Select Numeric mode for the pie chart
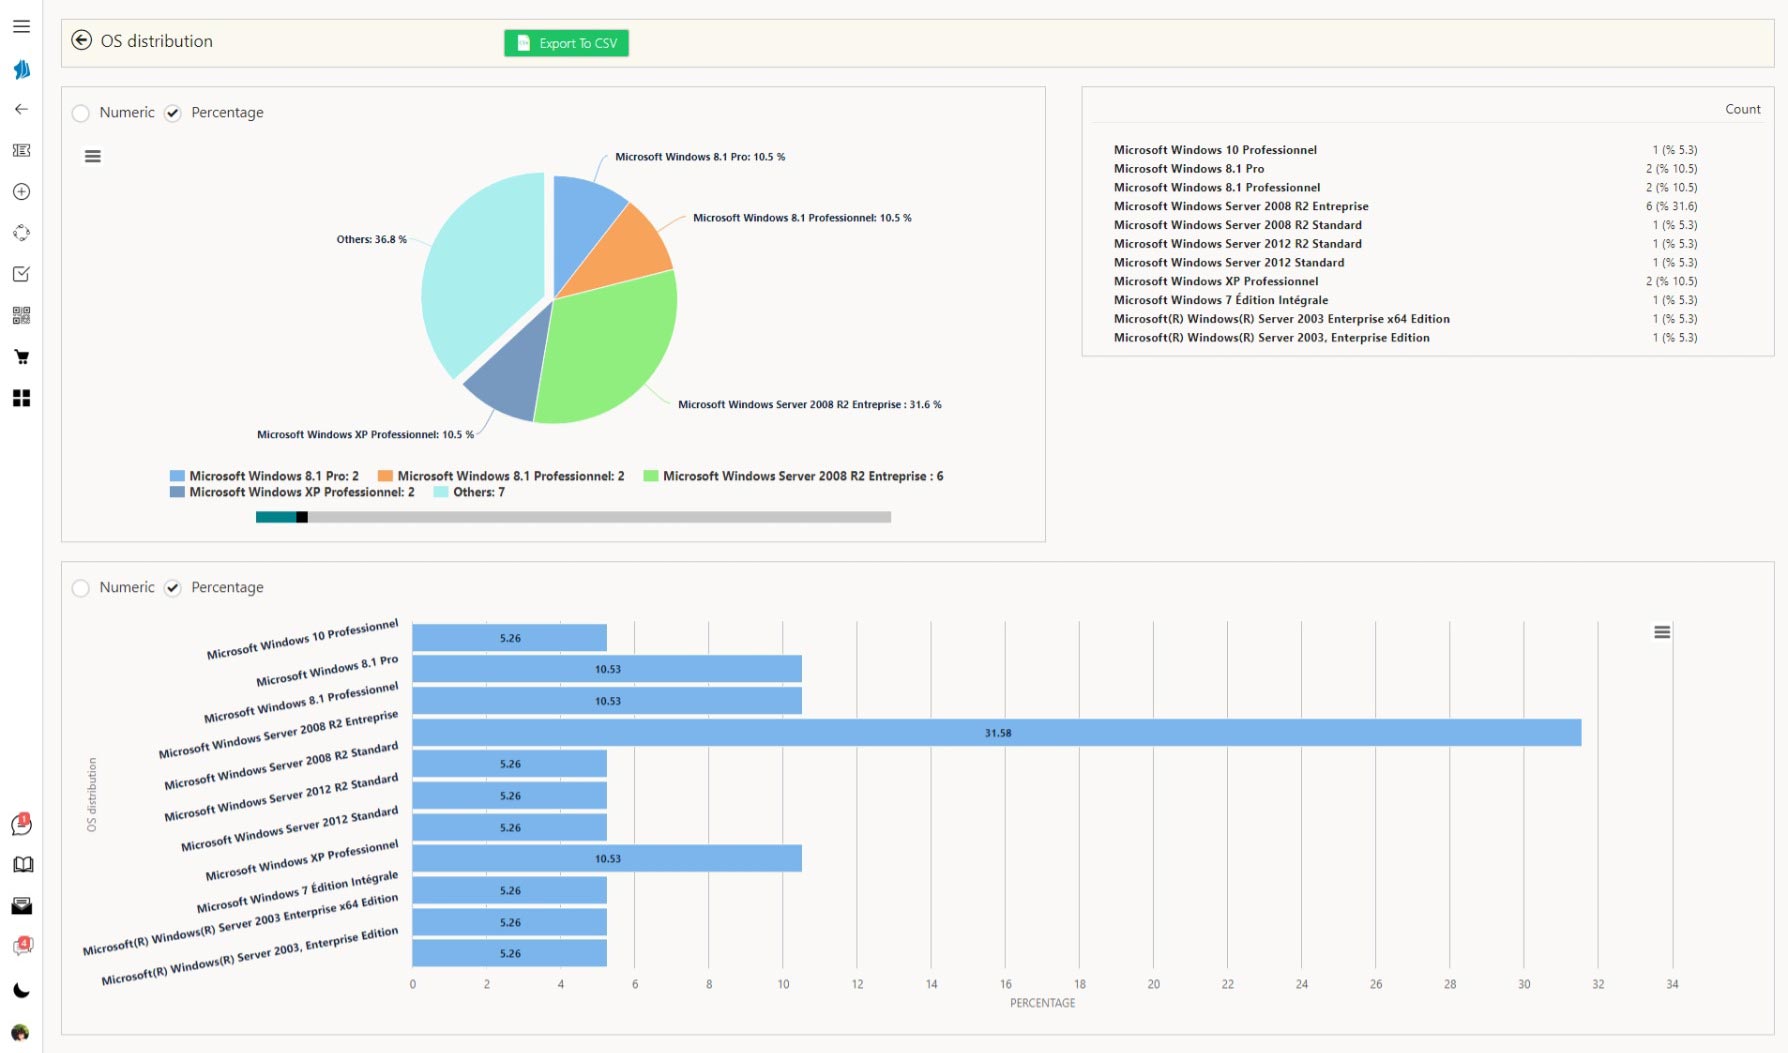This screenshot has width=1788, height=1053. (81, 113)
